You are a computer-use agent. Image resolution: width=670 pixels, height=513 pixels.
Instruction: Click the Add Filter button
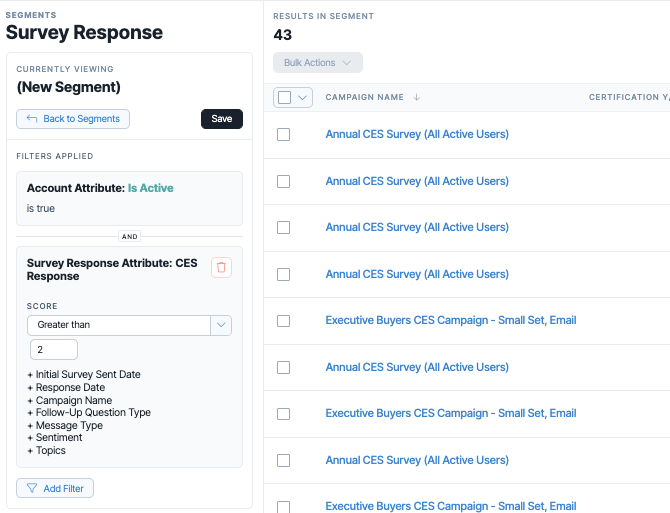tap(55, 488)
